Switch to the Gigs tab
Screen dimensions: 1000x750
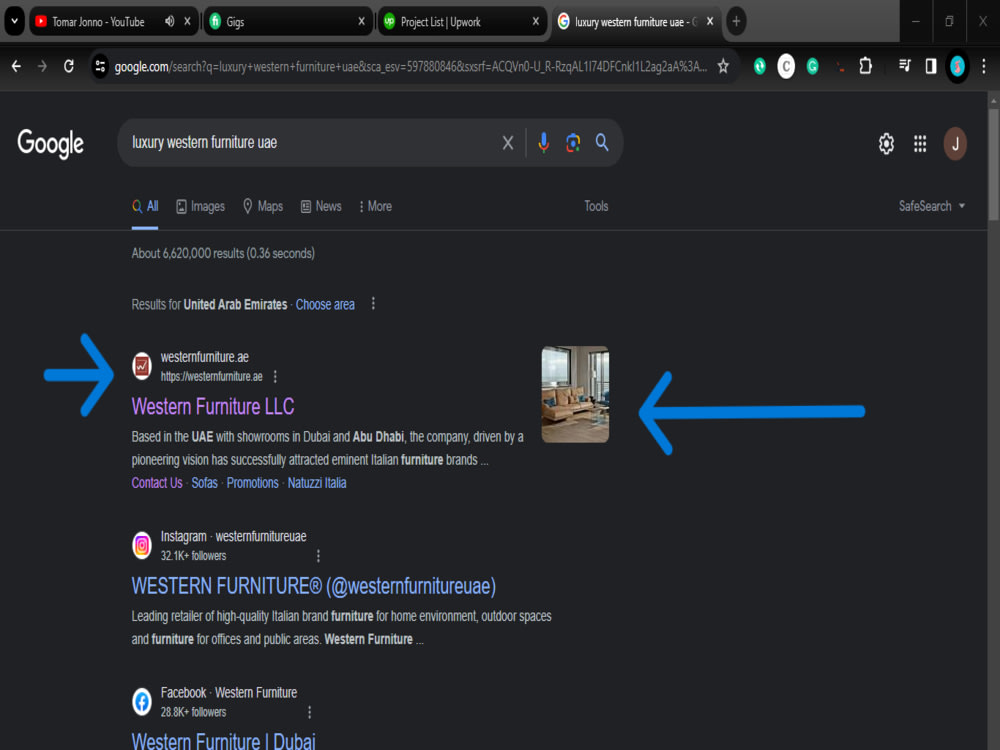[287, 22]
